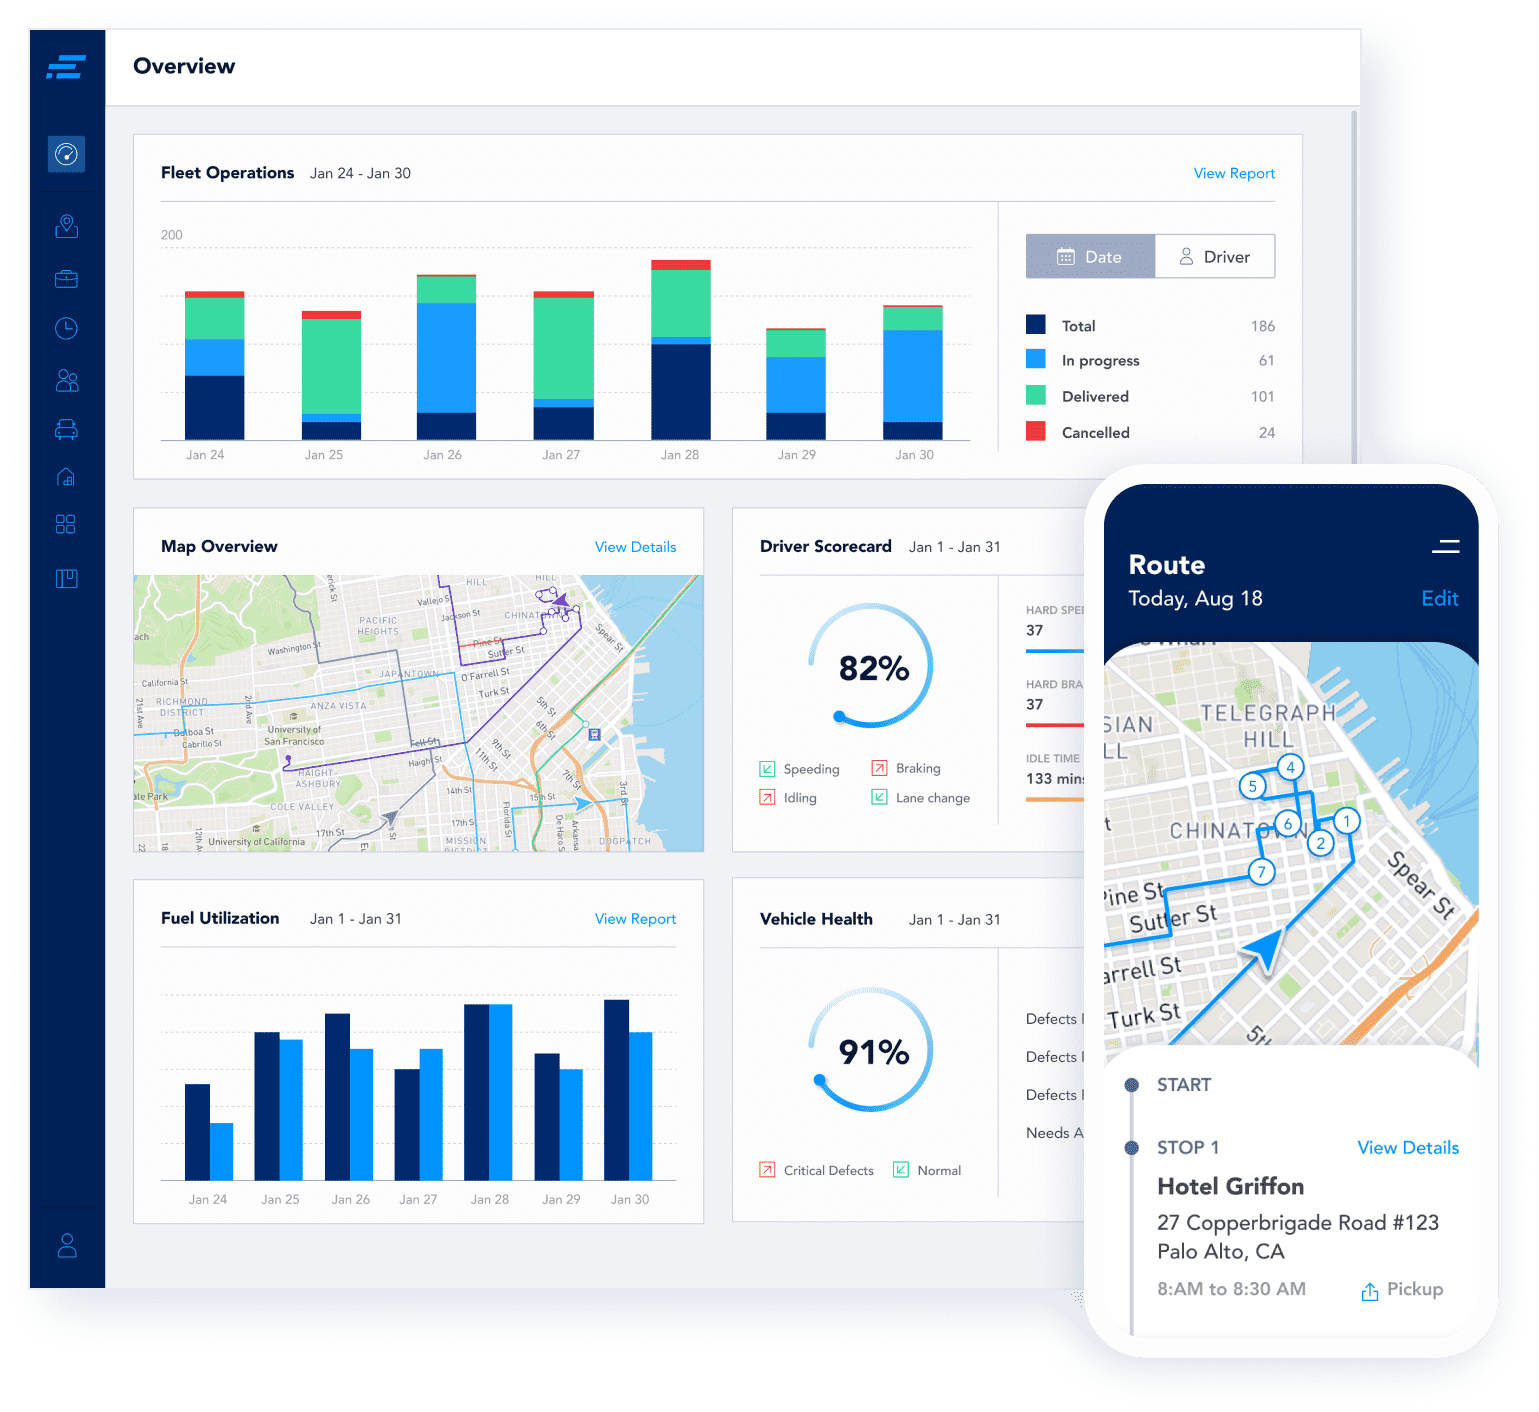Click the START timeline marker
This screenshot has height=1412, width=1539.
point(1131,1085)
